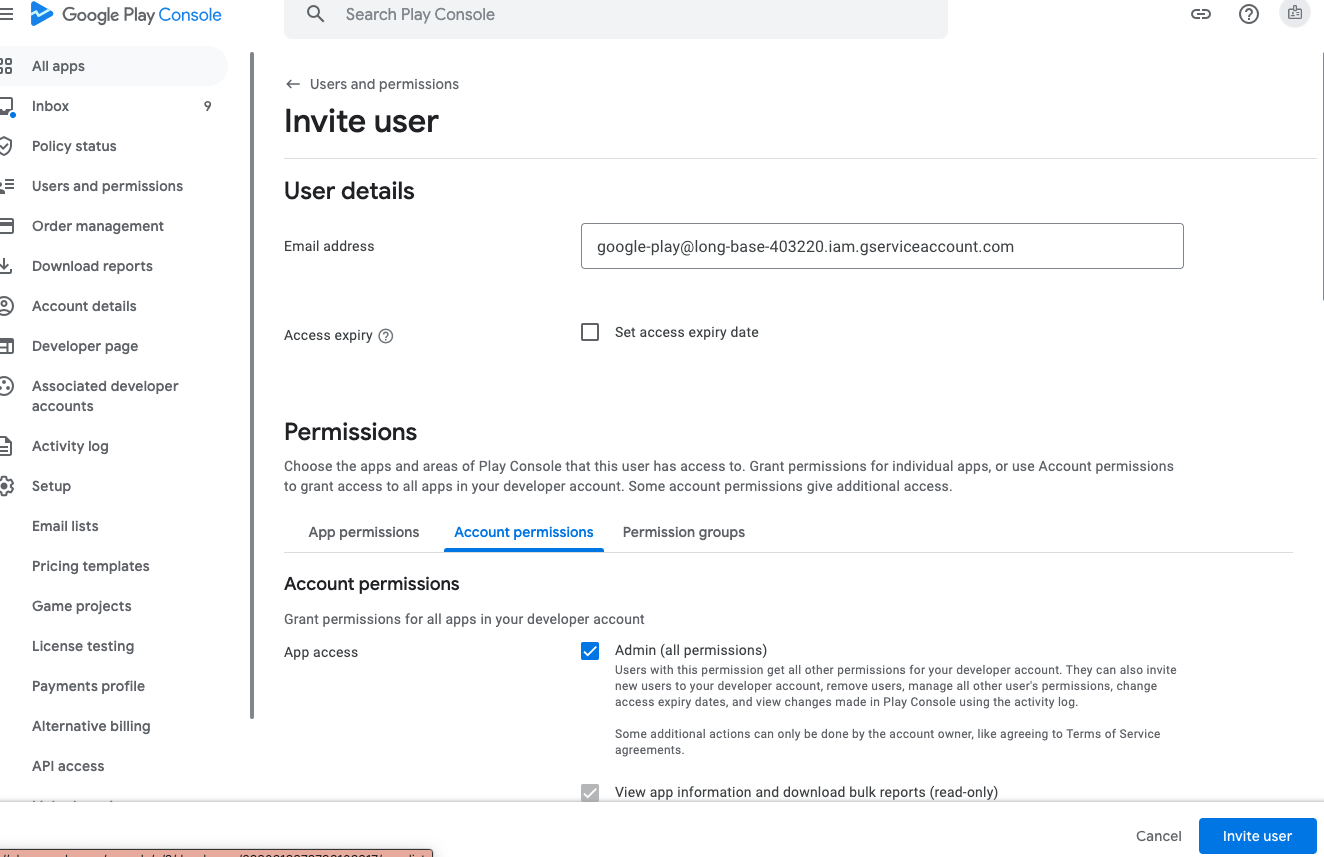Open the Access expiry help tooltip icon
The height and width of the screenshot is (857, 1324).
pos(386,335)
